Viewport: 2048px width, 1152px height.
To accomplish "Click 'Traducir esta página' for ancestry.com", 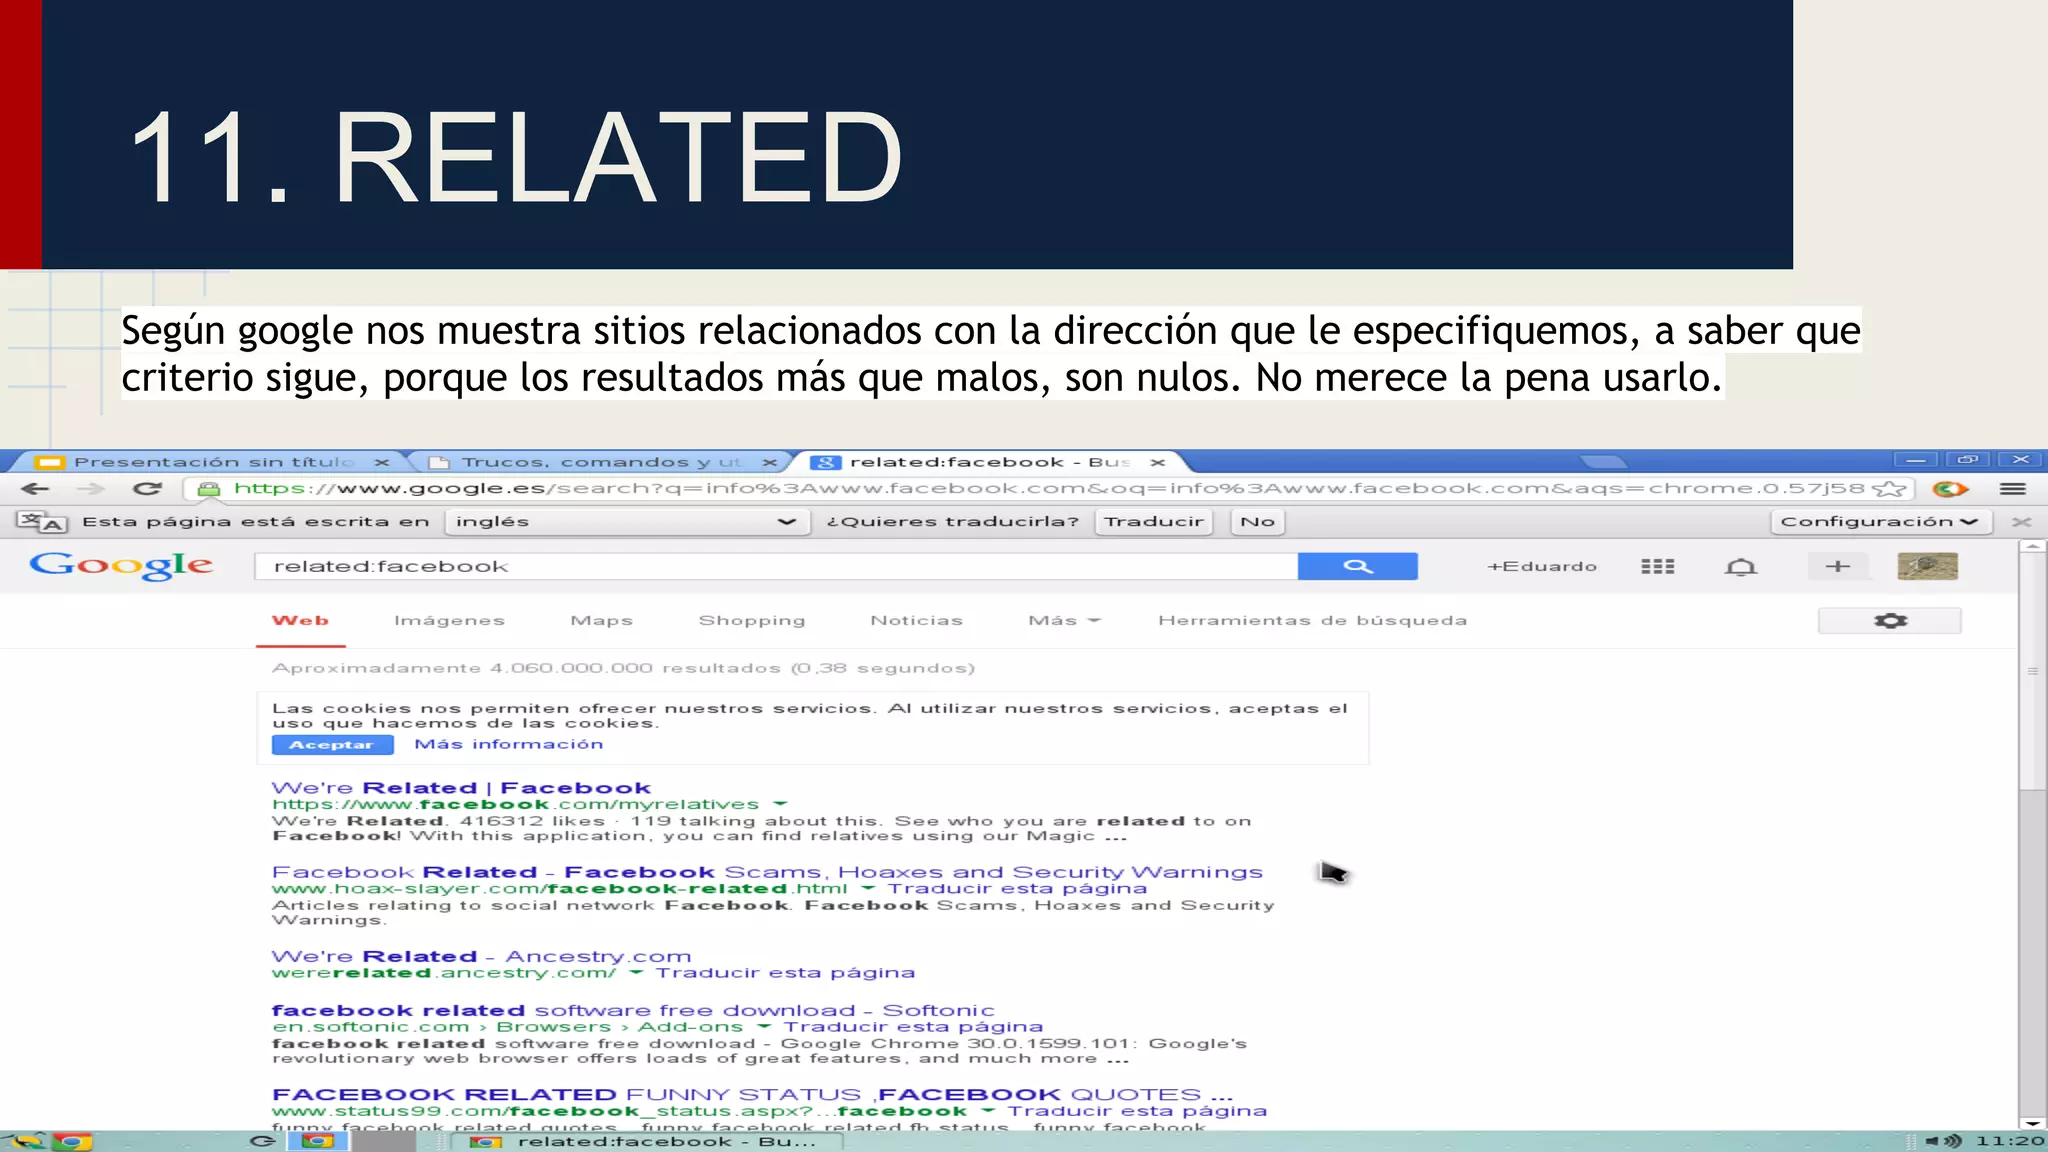I will tap(785, 972).
